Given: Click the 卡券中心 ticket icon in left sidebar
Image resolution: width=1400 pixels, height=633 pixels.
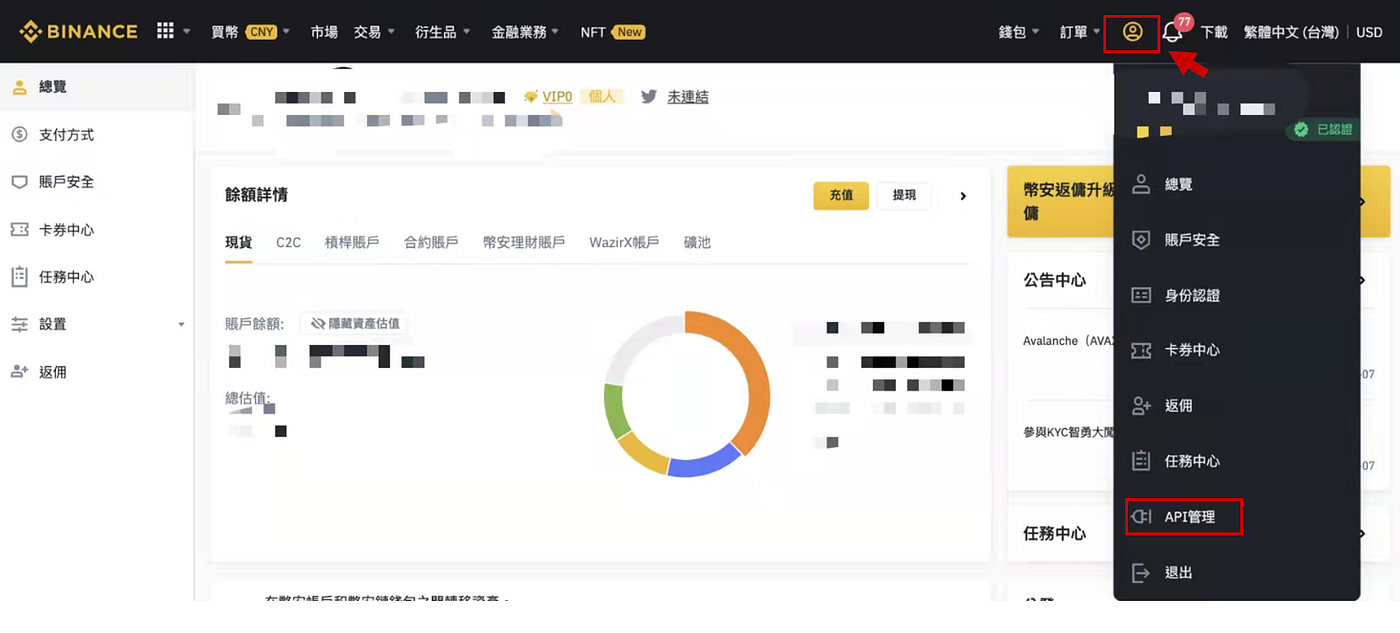Looking at the screenshot, I should click(19, 229).
